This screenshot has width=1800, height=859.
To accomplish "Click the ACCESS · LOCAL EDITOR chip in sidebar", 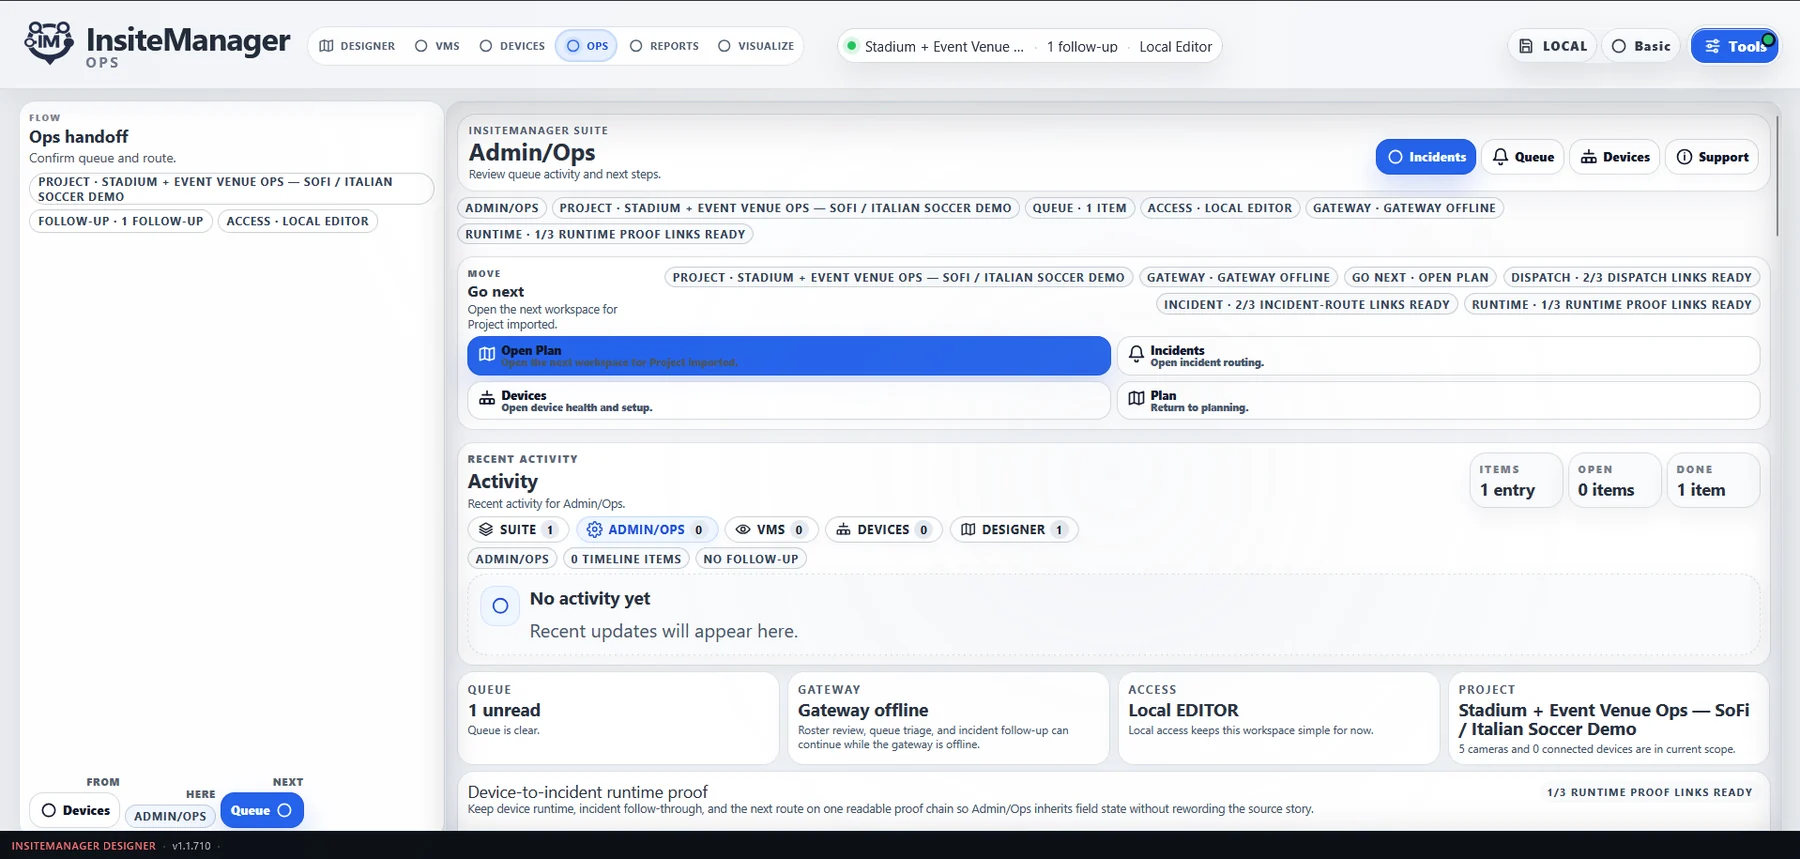I will [x=297, y=222].
